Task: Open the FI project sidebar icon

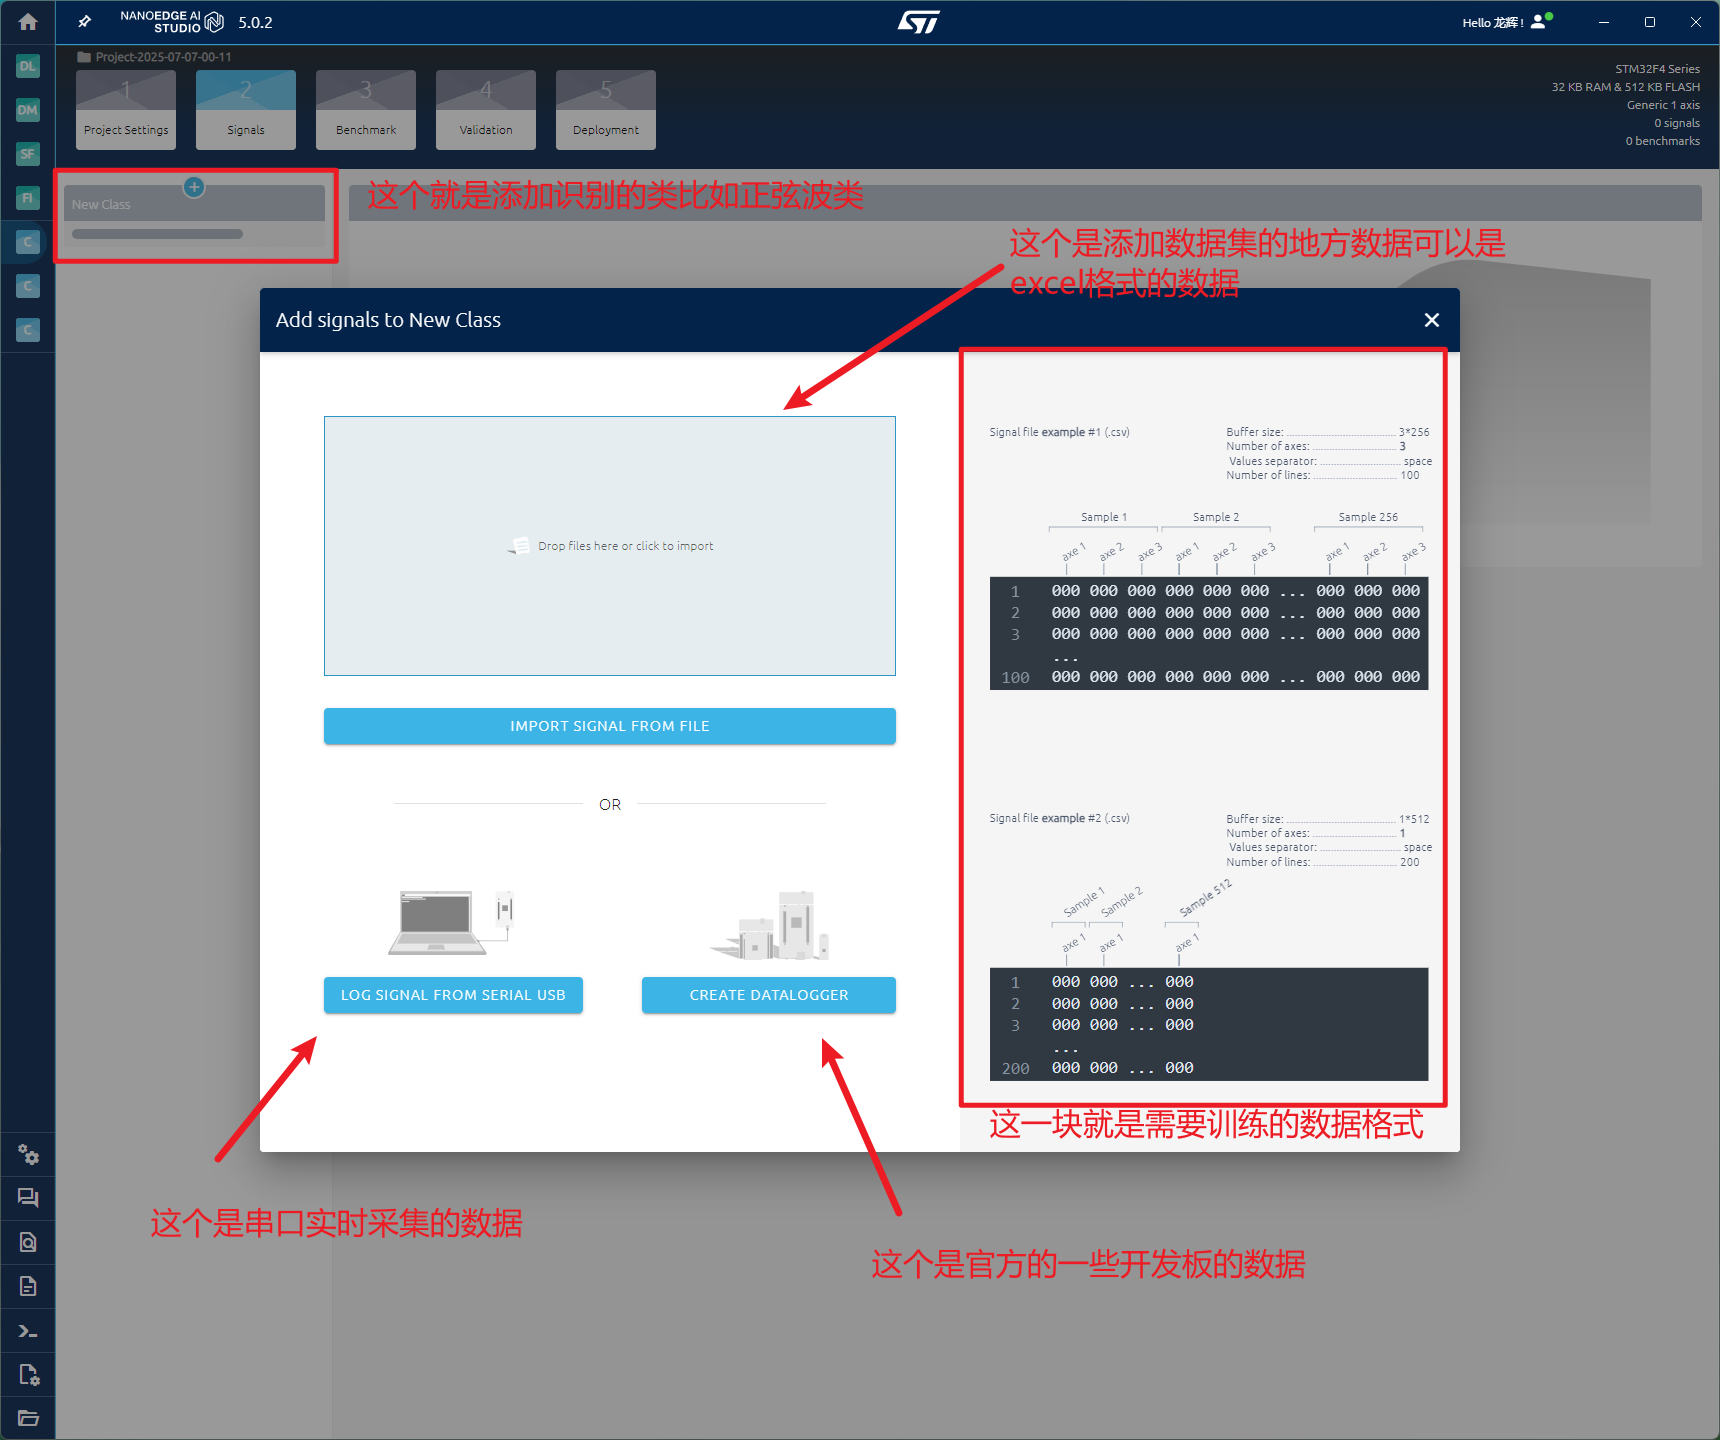Action: tap(28, 198)
